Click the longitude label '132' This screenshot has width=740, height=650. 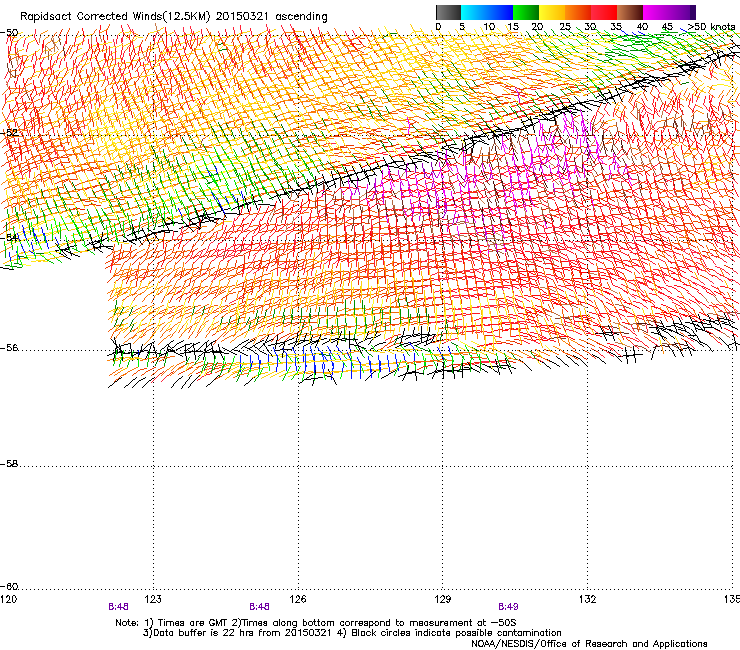pyautogui.click(x=587, y=599)
